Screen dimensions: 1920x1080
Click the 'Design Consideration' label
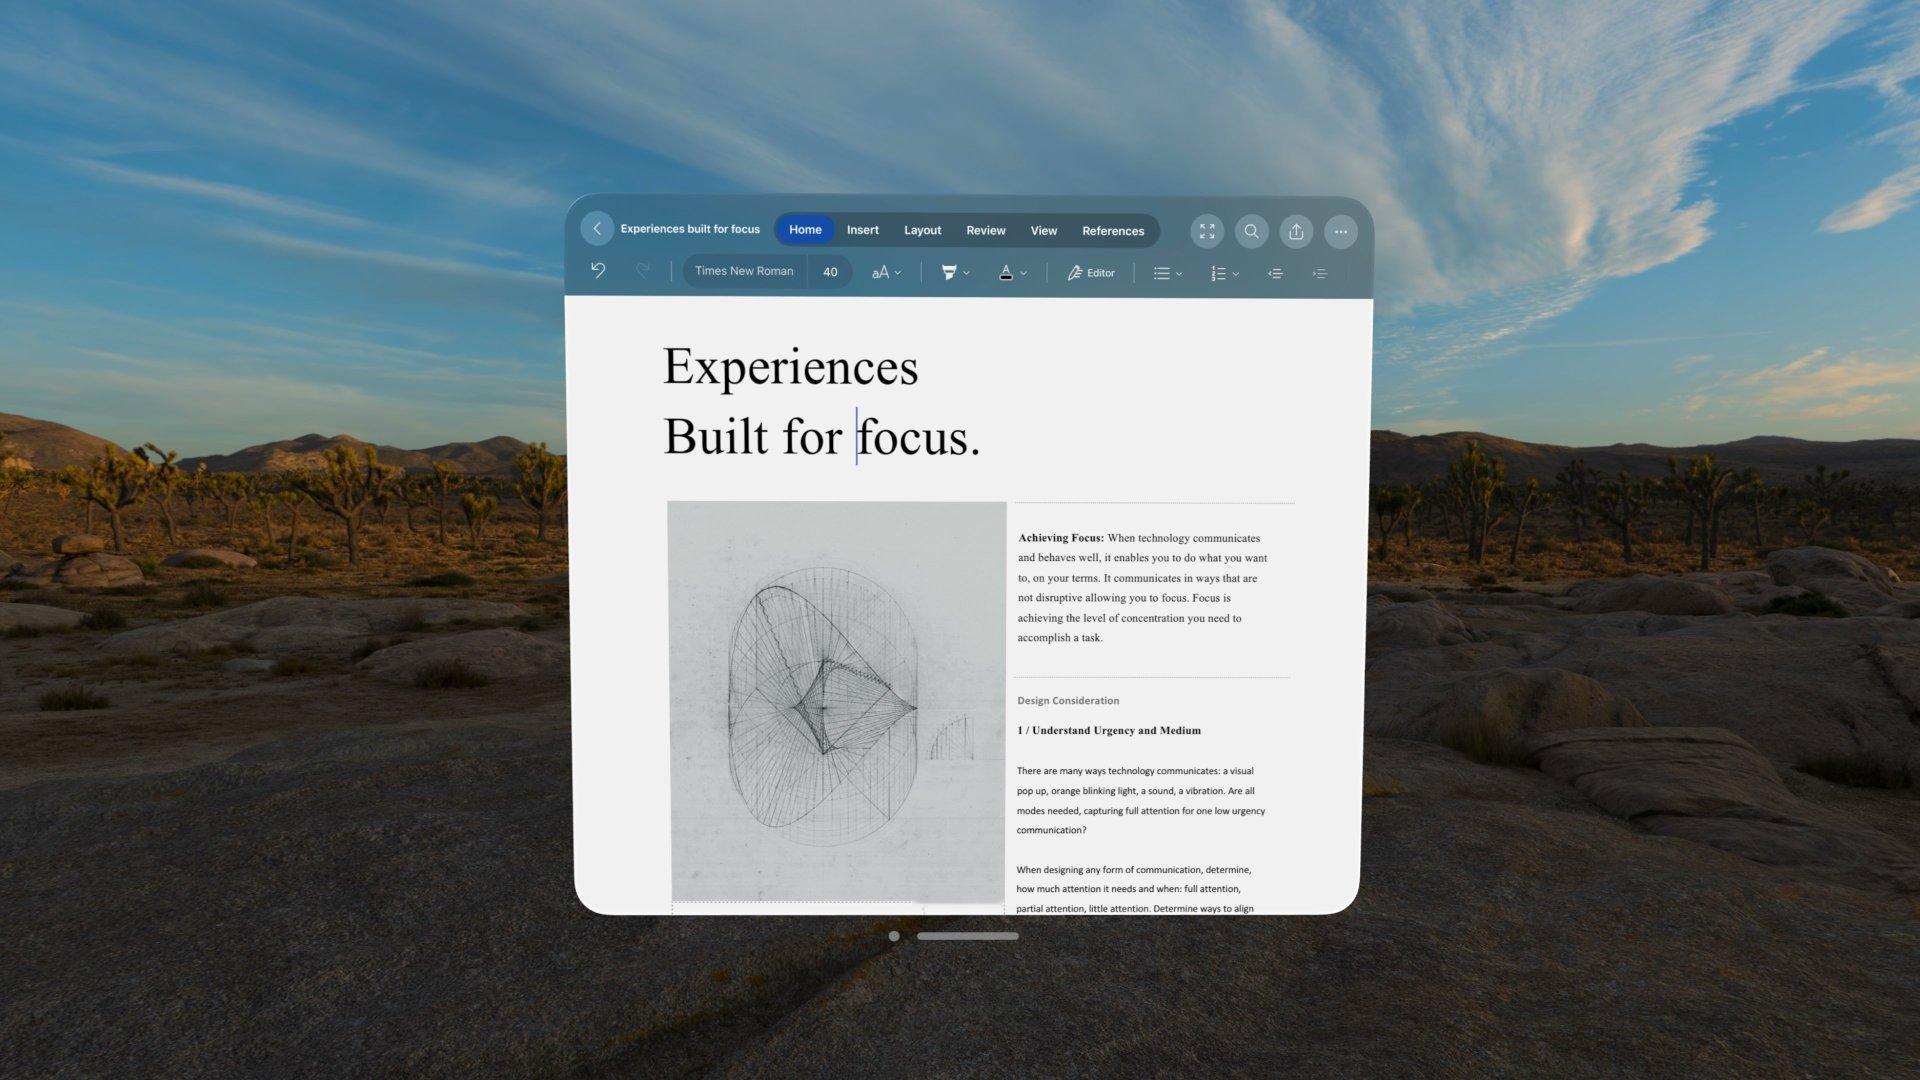[1068, 701]
